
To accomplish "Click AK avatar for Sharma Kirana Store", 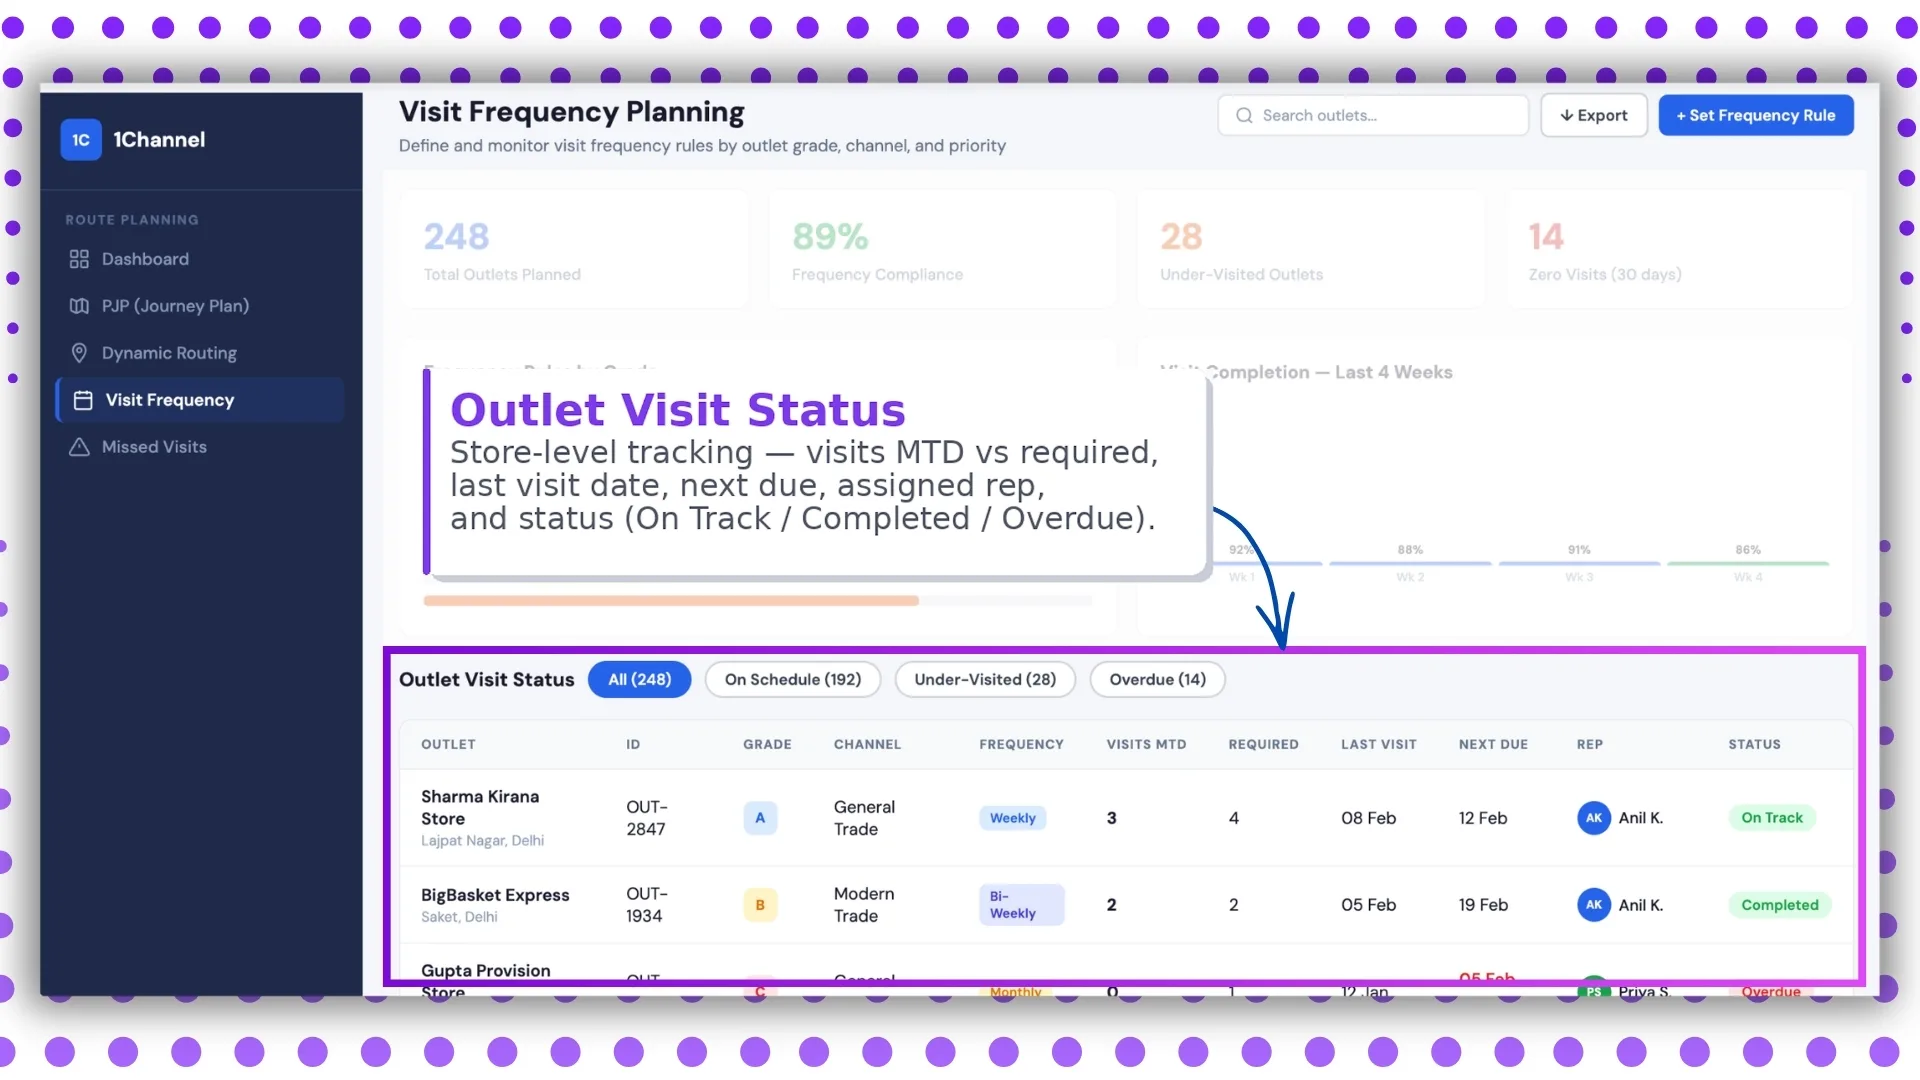I will tap(1593, 818).
